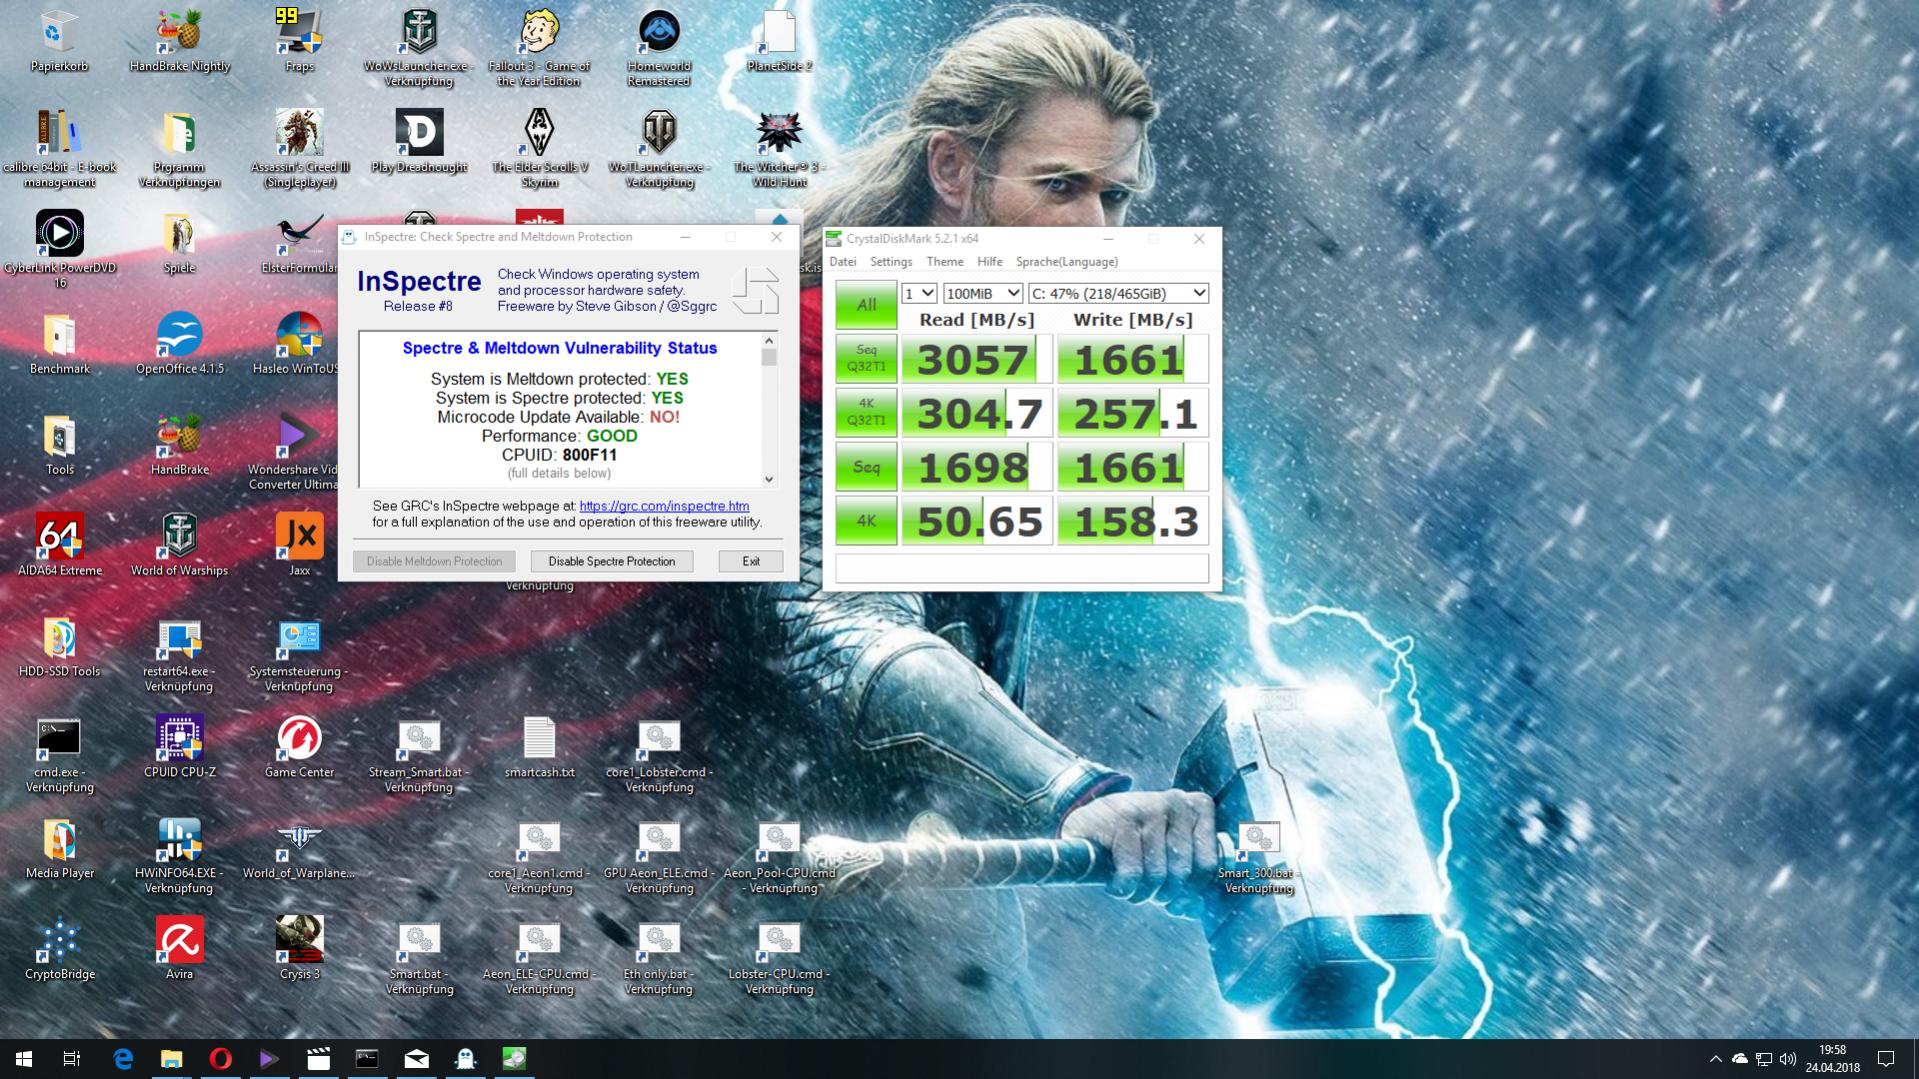Screen dimensions: 1919x1079
Task: Launch The Elder Scrolls V Skyrim icon
Action: pos(539,148)
